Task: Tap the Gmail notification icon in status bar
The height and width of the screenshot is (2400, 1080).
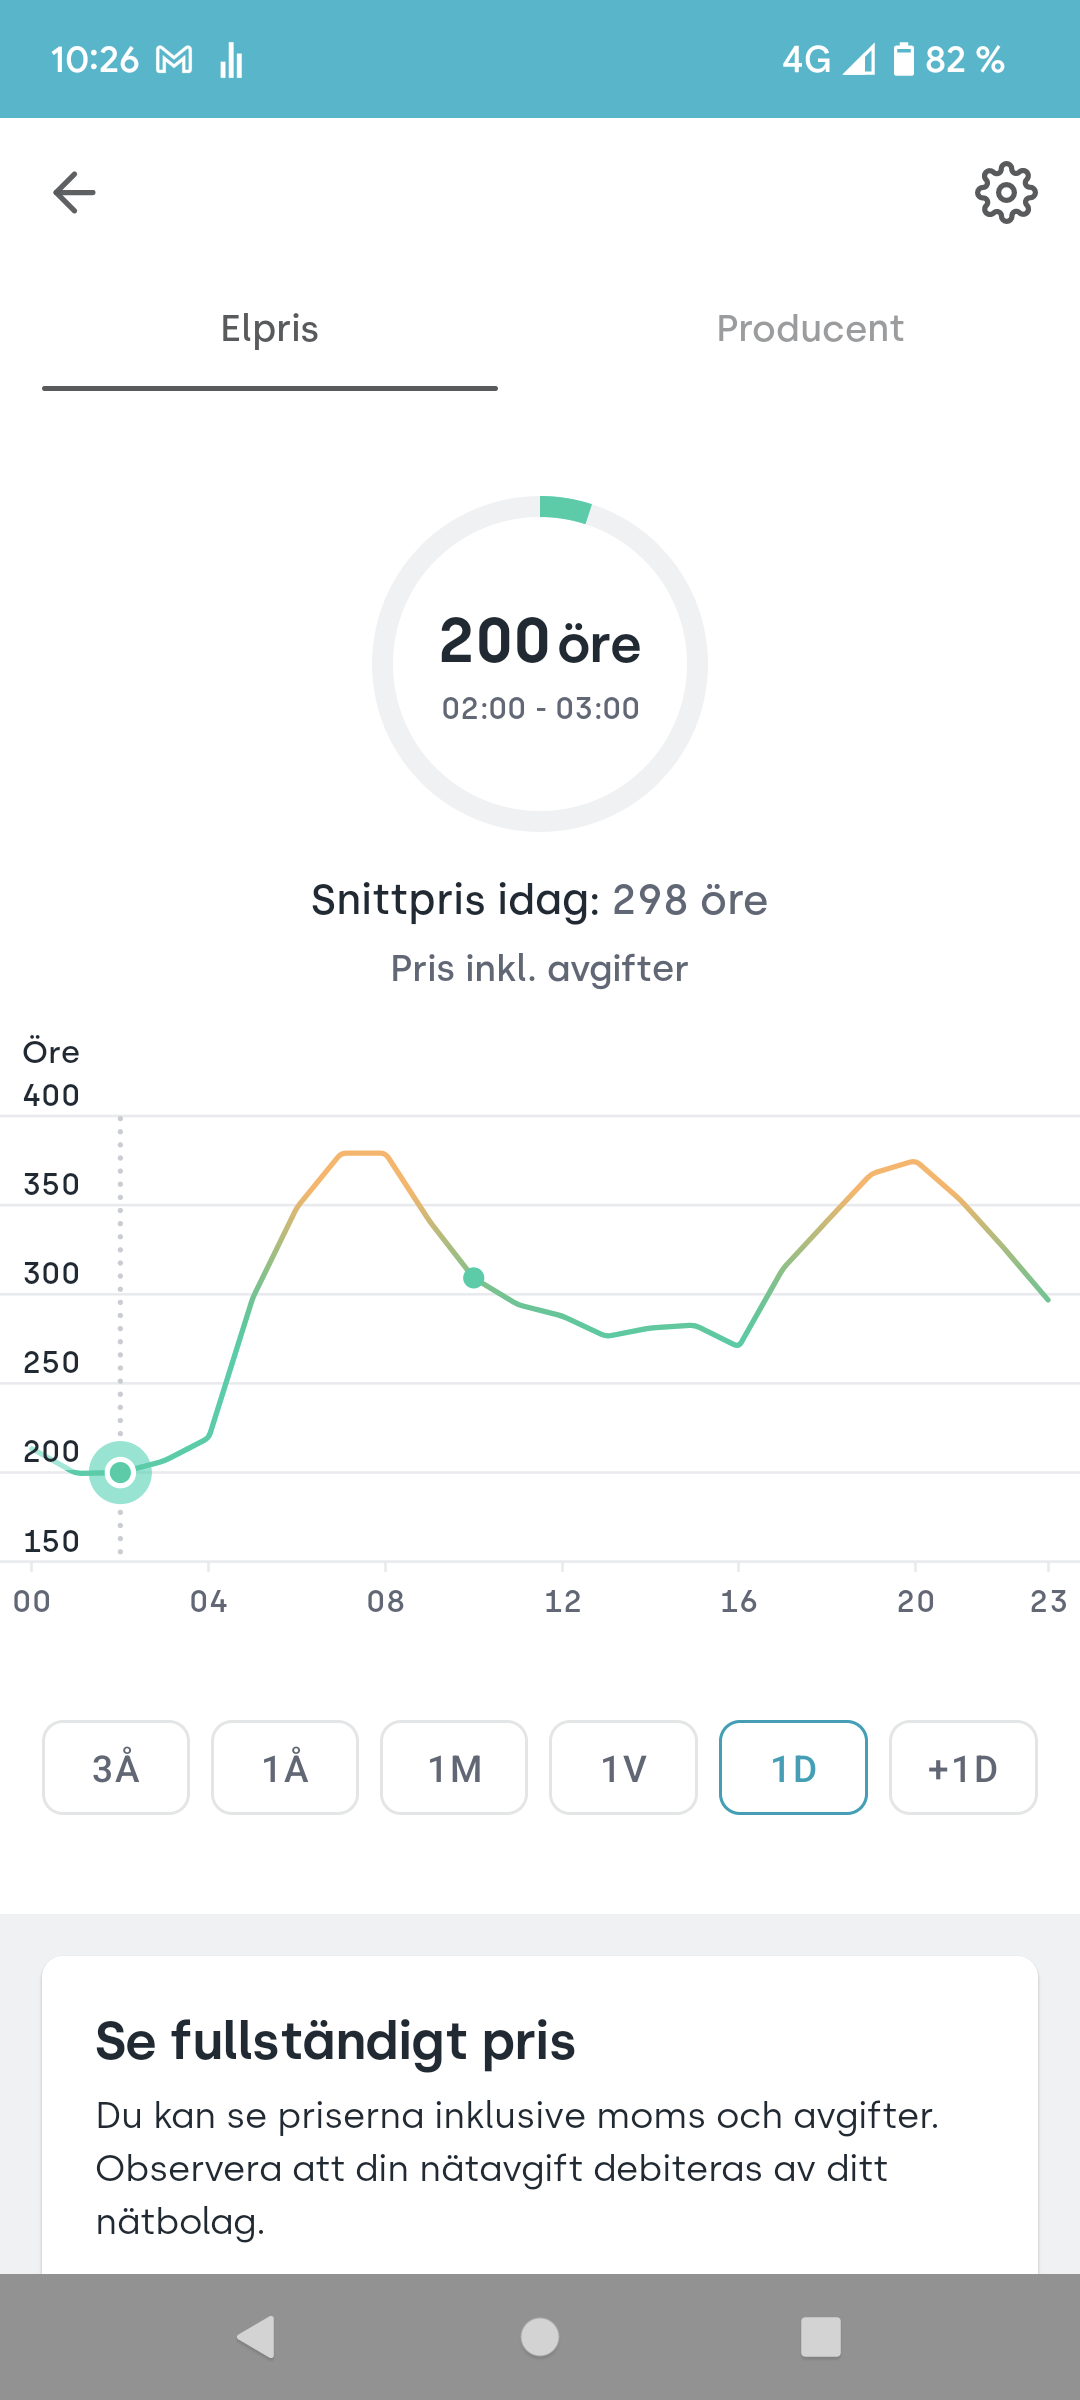Action: 174,61
